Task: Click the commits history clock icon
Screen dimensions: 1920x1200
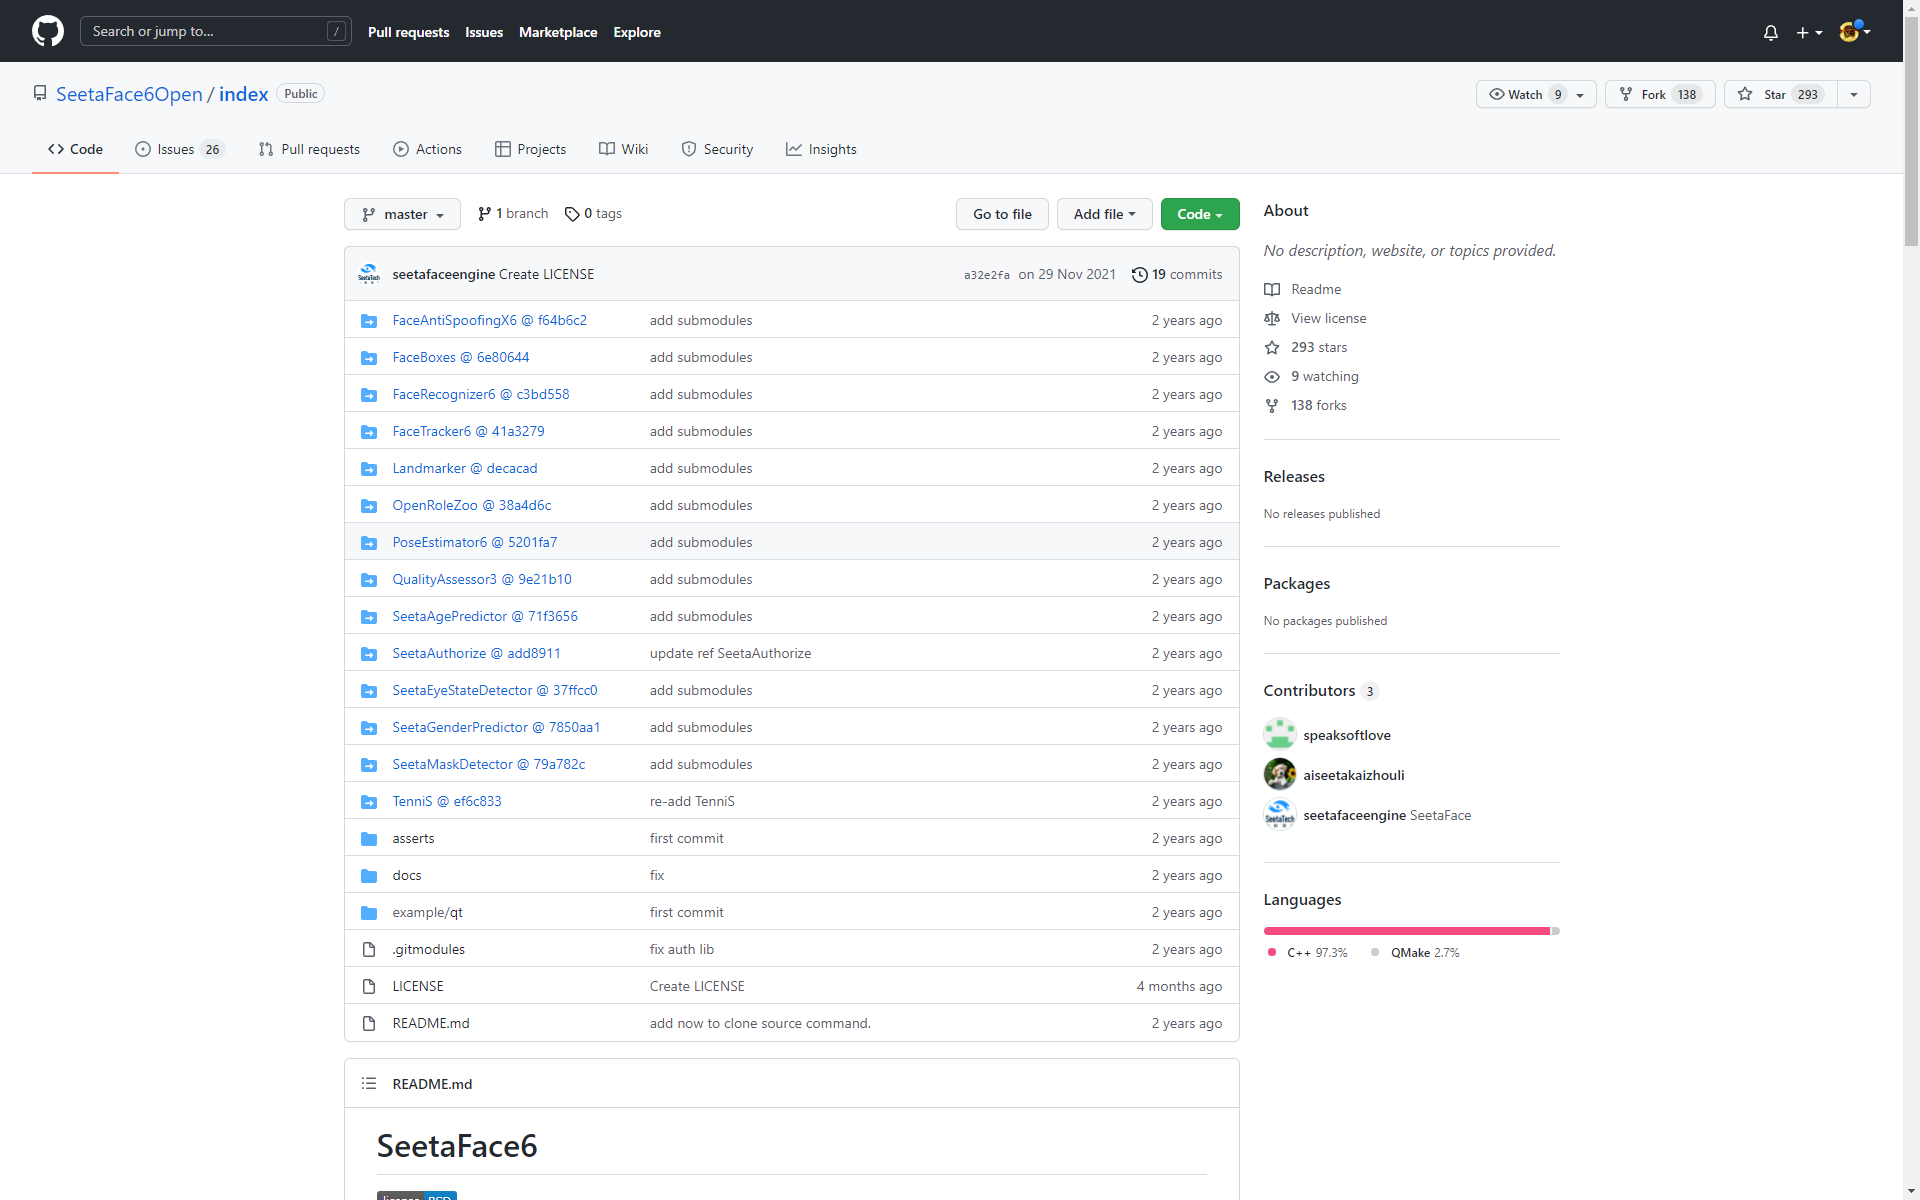Action: [x=1139, y=274]
